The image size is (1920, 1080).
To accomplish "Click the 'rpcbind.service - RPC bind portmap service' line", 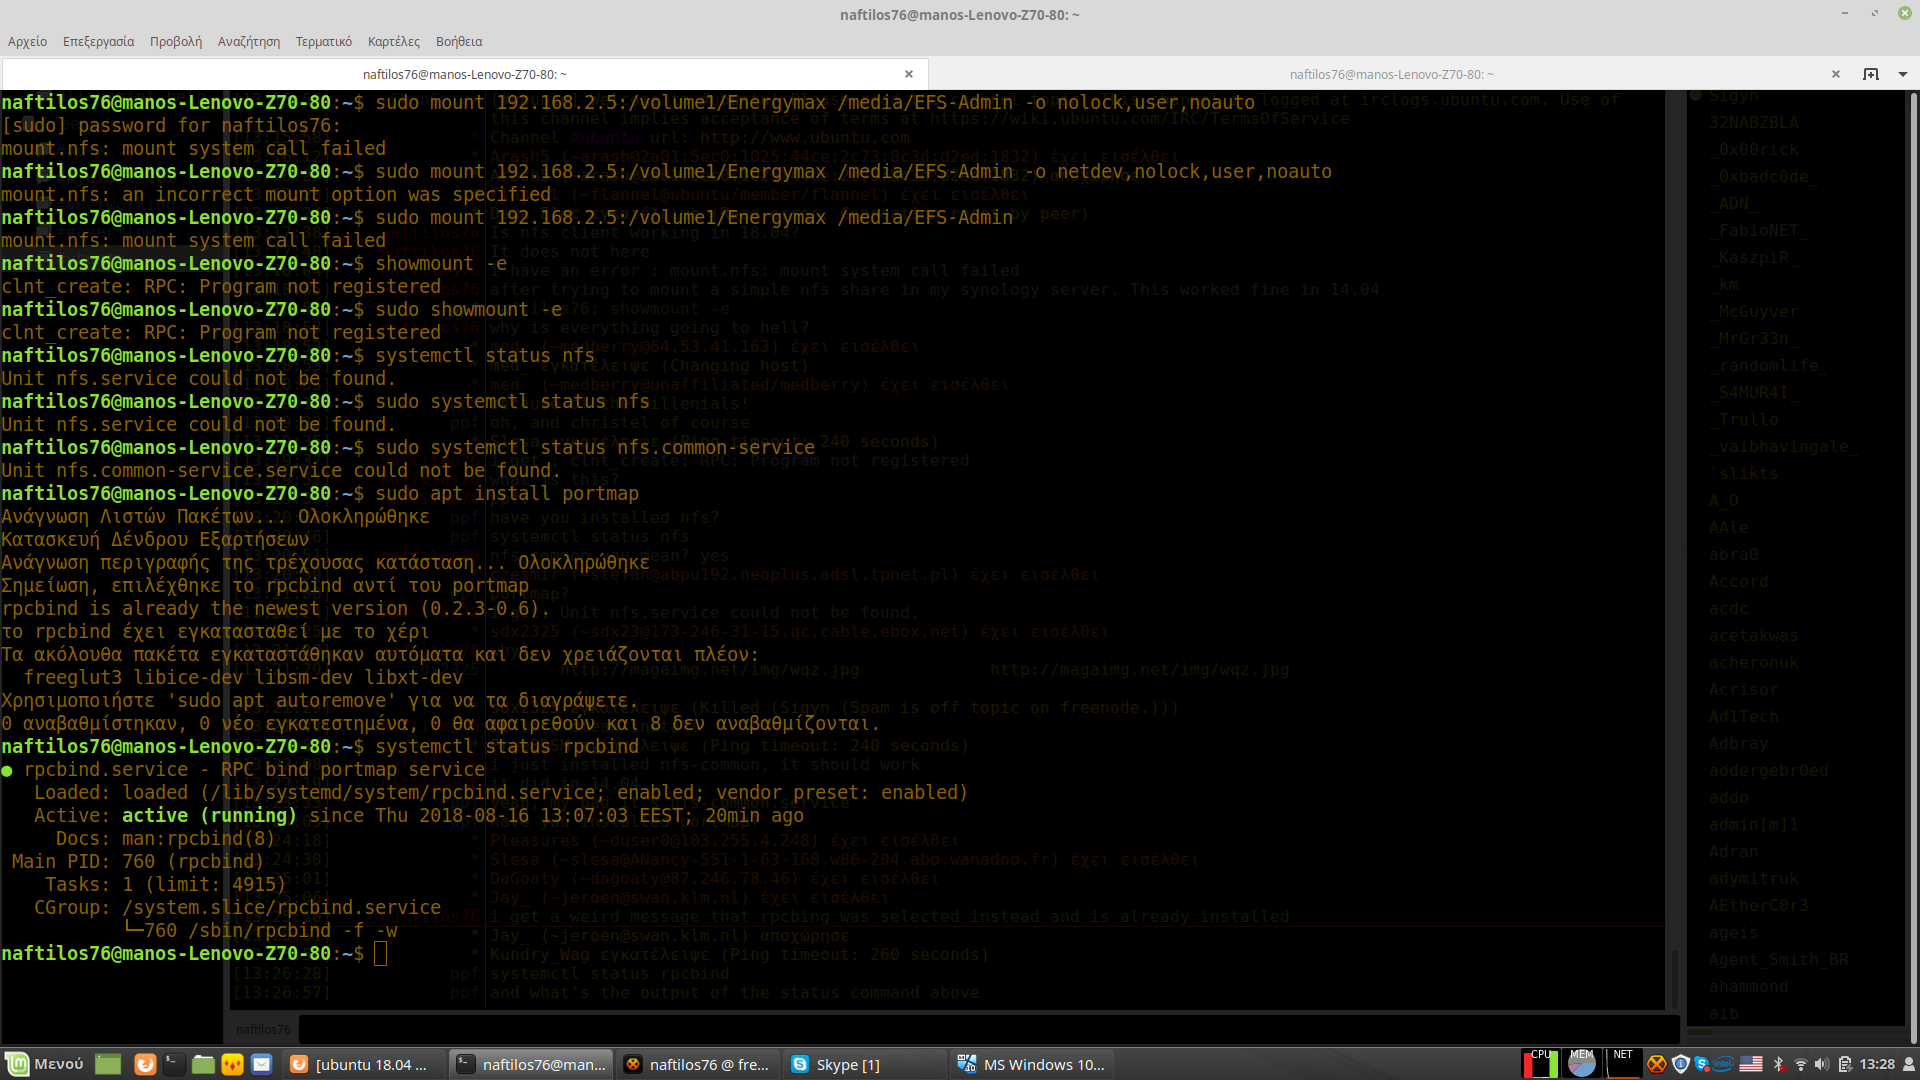I will pyautogui.click(x=243, y=770).
